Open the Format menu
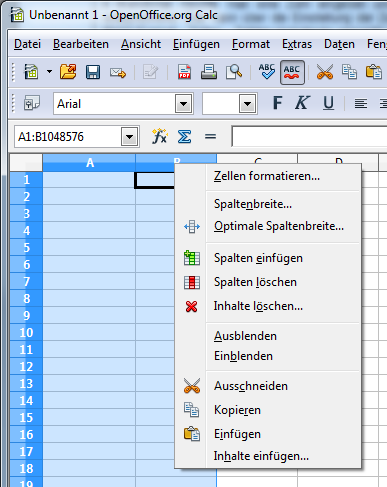 (251, 44)
